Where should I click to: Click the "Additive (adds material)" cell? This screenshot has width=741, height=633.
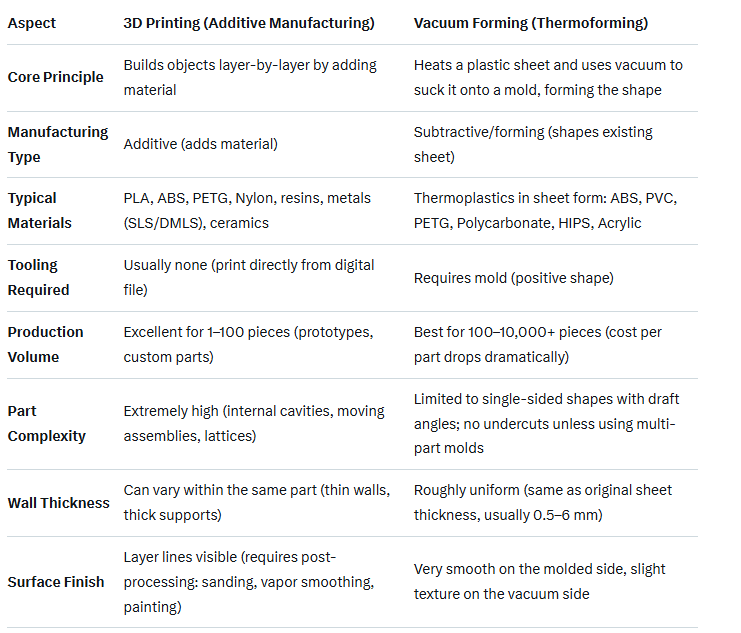tap(201, 144)
